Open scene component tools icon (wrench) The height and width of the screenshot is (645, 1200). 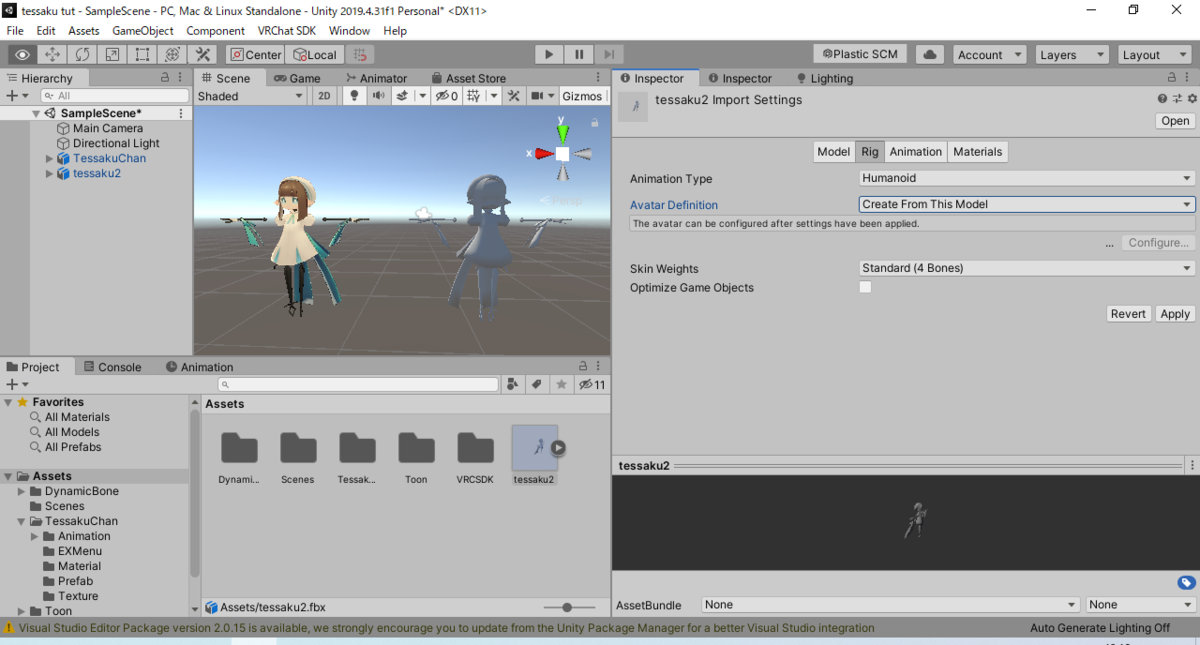pos(513,96)
